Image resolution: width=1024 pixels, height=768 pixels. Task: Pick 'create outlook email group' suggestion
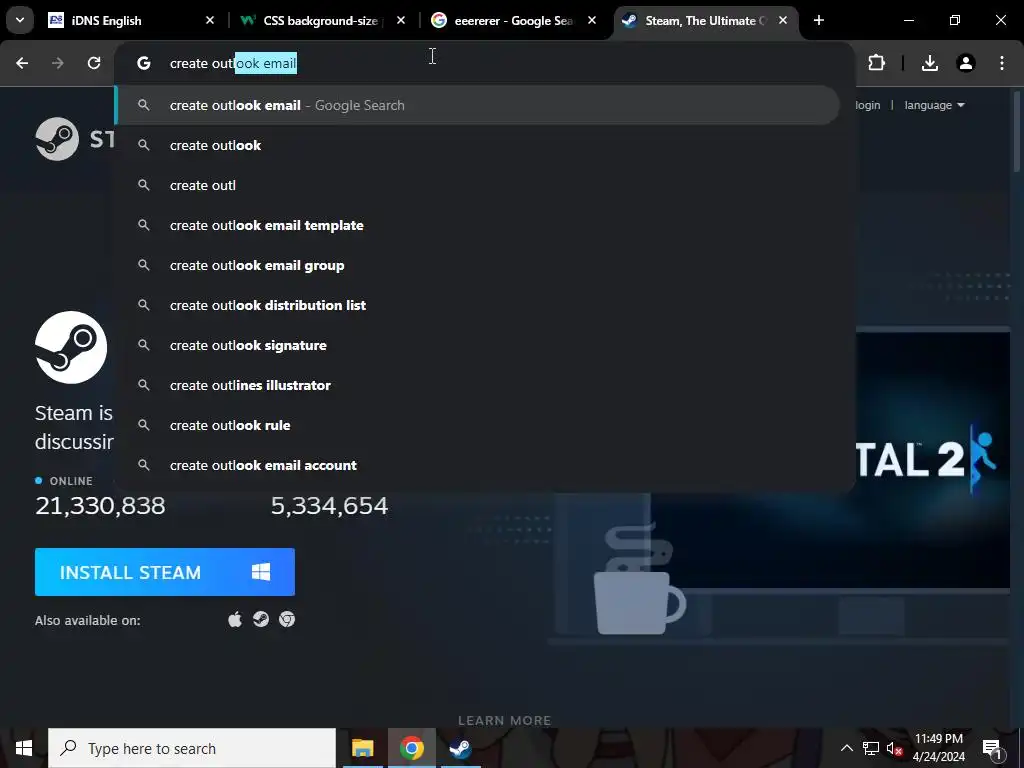coord(478,265)
